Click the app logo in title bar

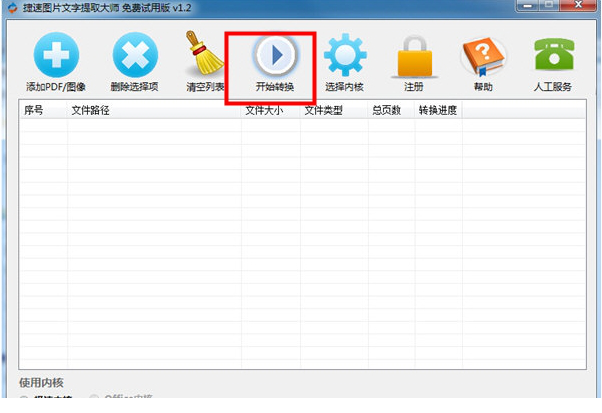point(13,8)
